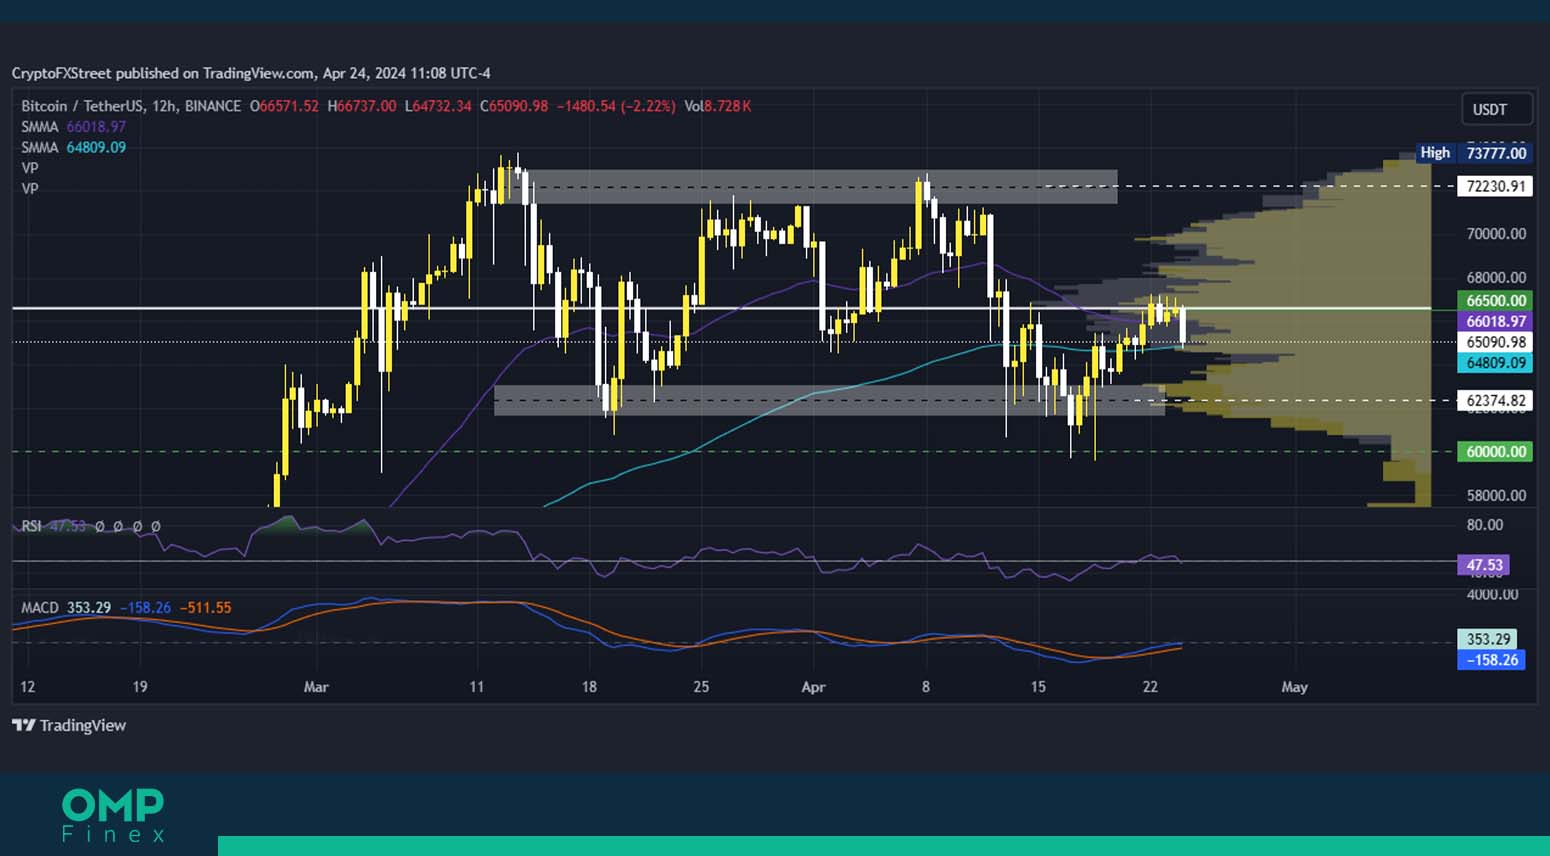1550x856 pixels.
Task: Click the 68000.00 price axis tick
Action: pyautogui.click(x=1496, y=277)
